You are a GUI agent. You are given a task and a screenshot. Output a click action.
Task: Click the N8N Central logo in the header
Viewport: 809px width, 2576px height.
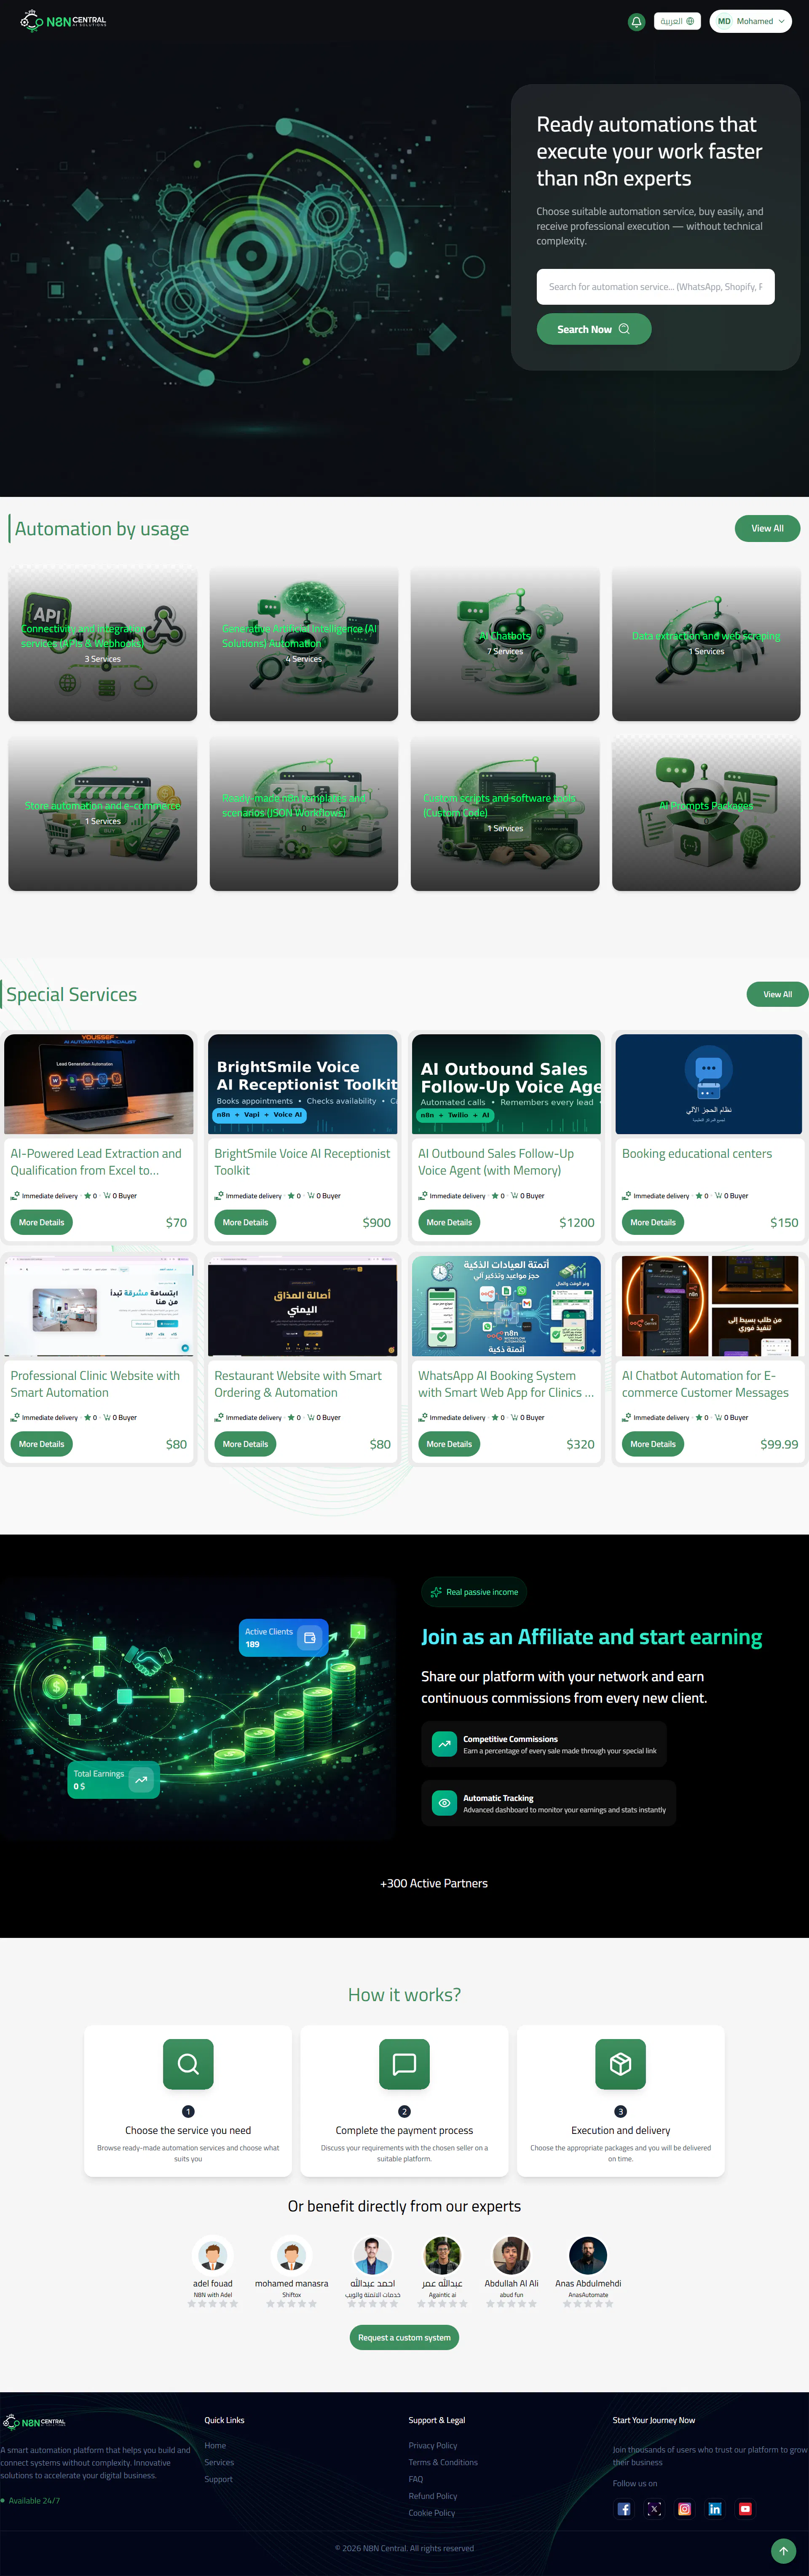click(63, 21)
